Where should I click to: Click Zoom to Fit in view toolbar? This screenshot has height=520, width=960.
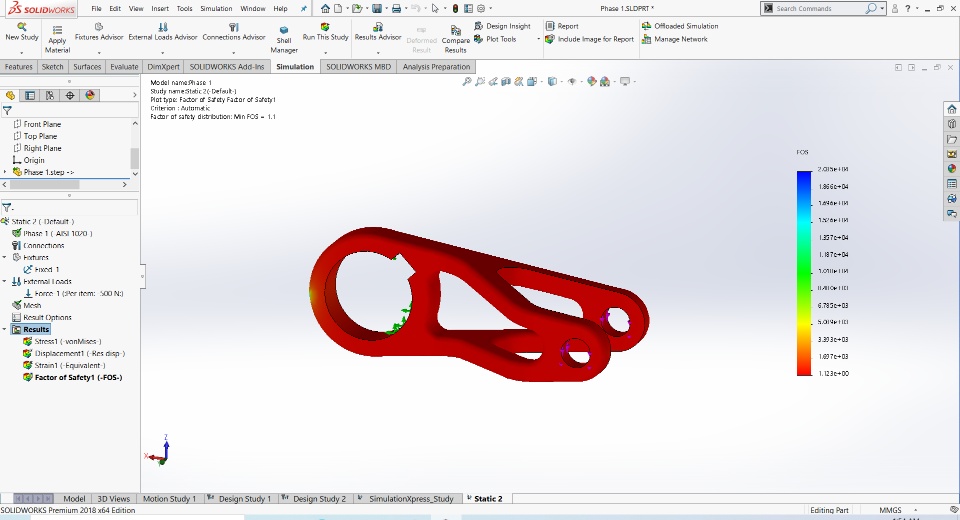(467, 81)
